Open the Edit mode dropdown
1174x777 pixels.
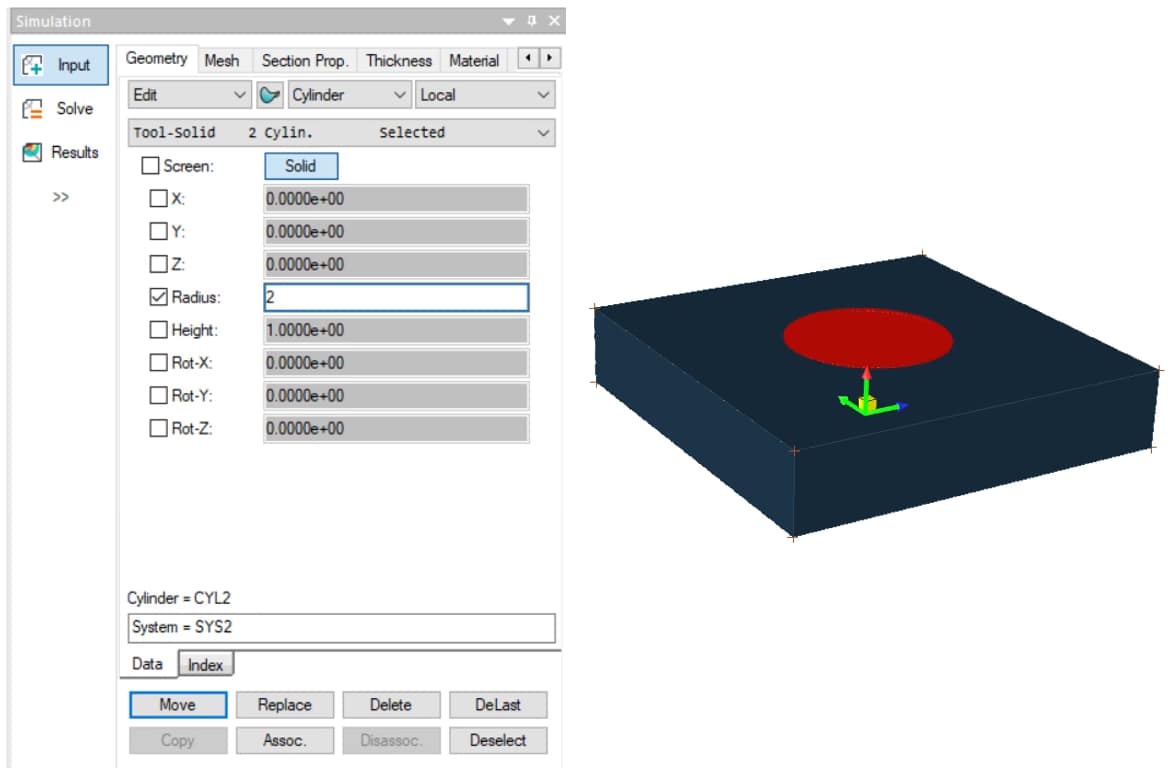tap(190, 95)
